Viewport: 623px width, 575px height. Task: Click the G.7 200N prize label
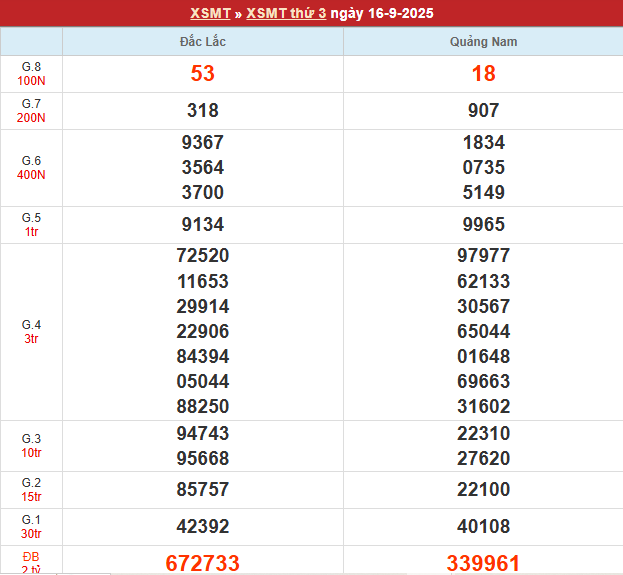pos(31,111)
